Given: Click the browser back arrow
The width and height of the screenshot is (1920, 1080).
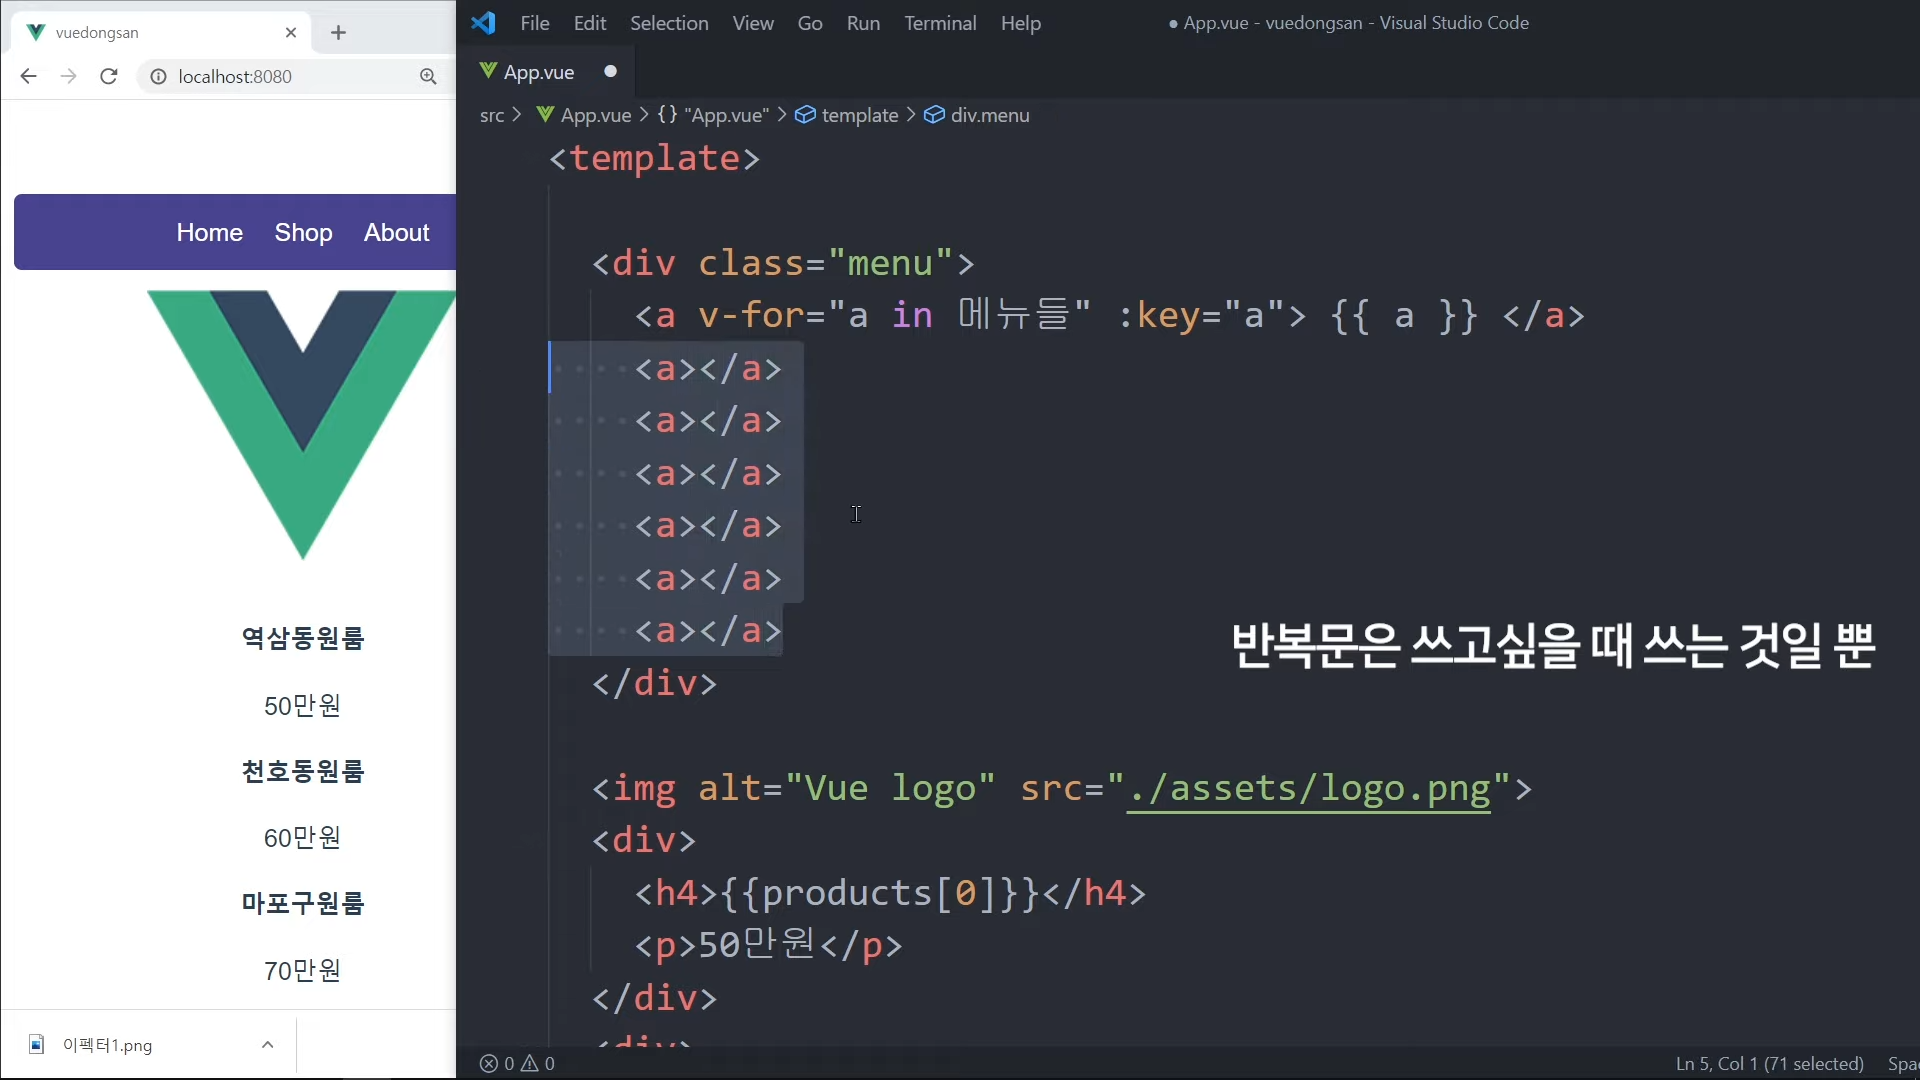Looking at the screenshot, I should (28, 76).
